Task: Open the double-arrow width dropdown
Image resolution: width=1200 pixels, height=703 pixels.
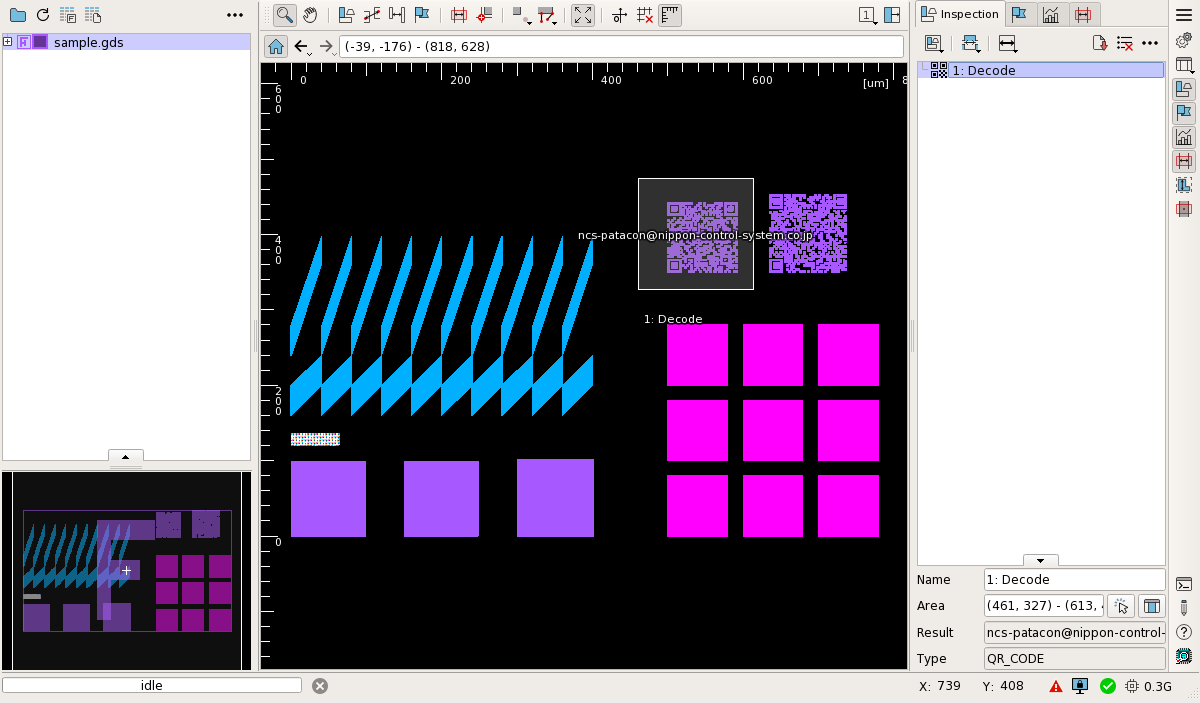Action: [x=1007, y=43]
